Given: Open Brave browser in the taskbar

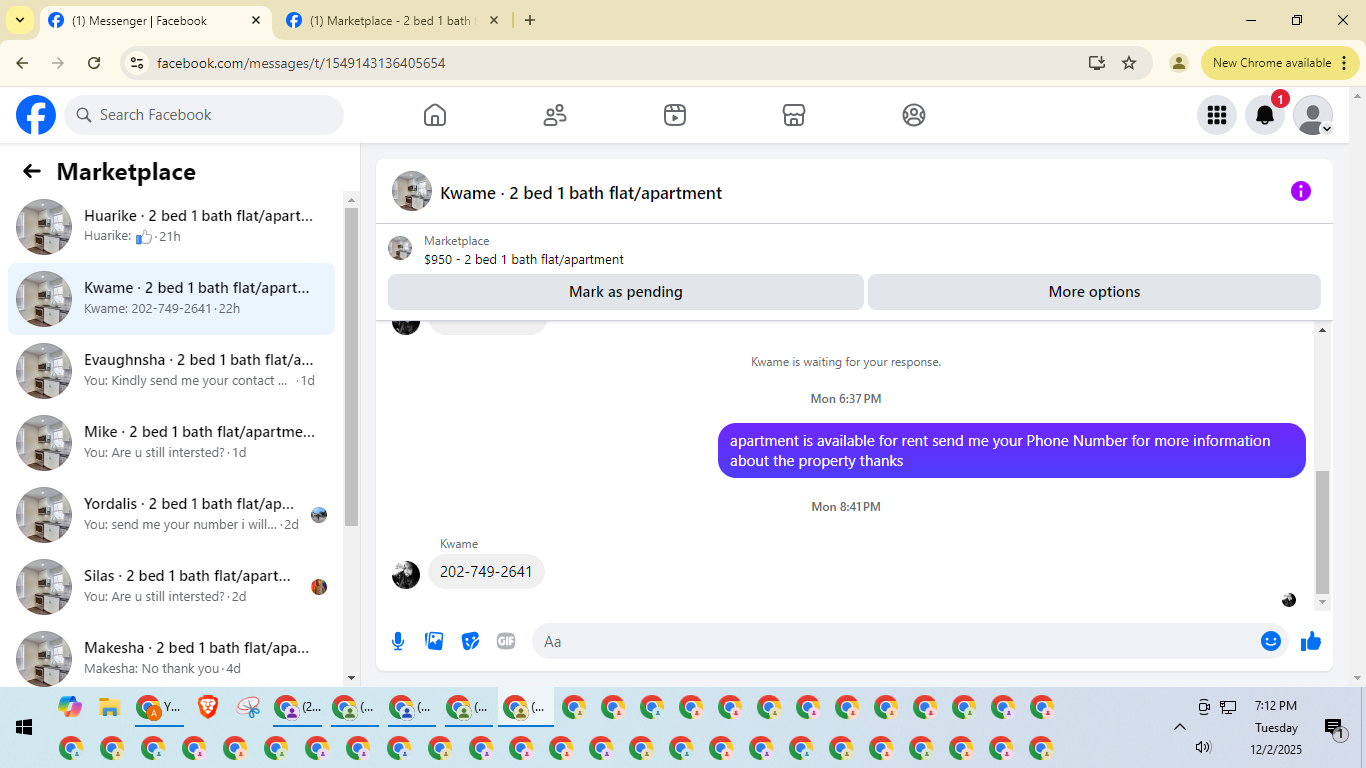Looking at the screenshot, I should (x=207, y=707).
